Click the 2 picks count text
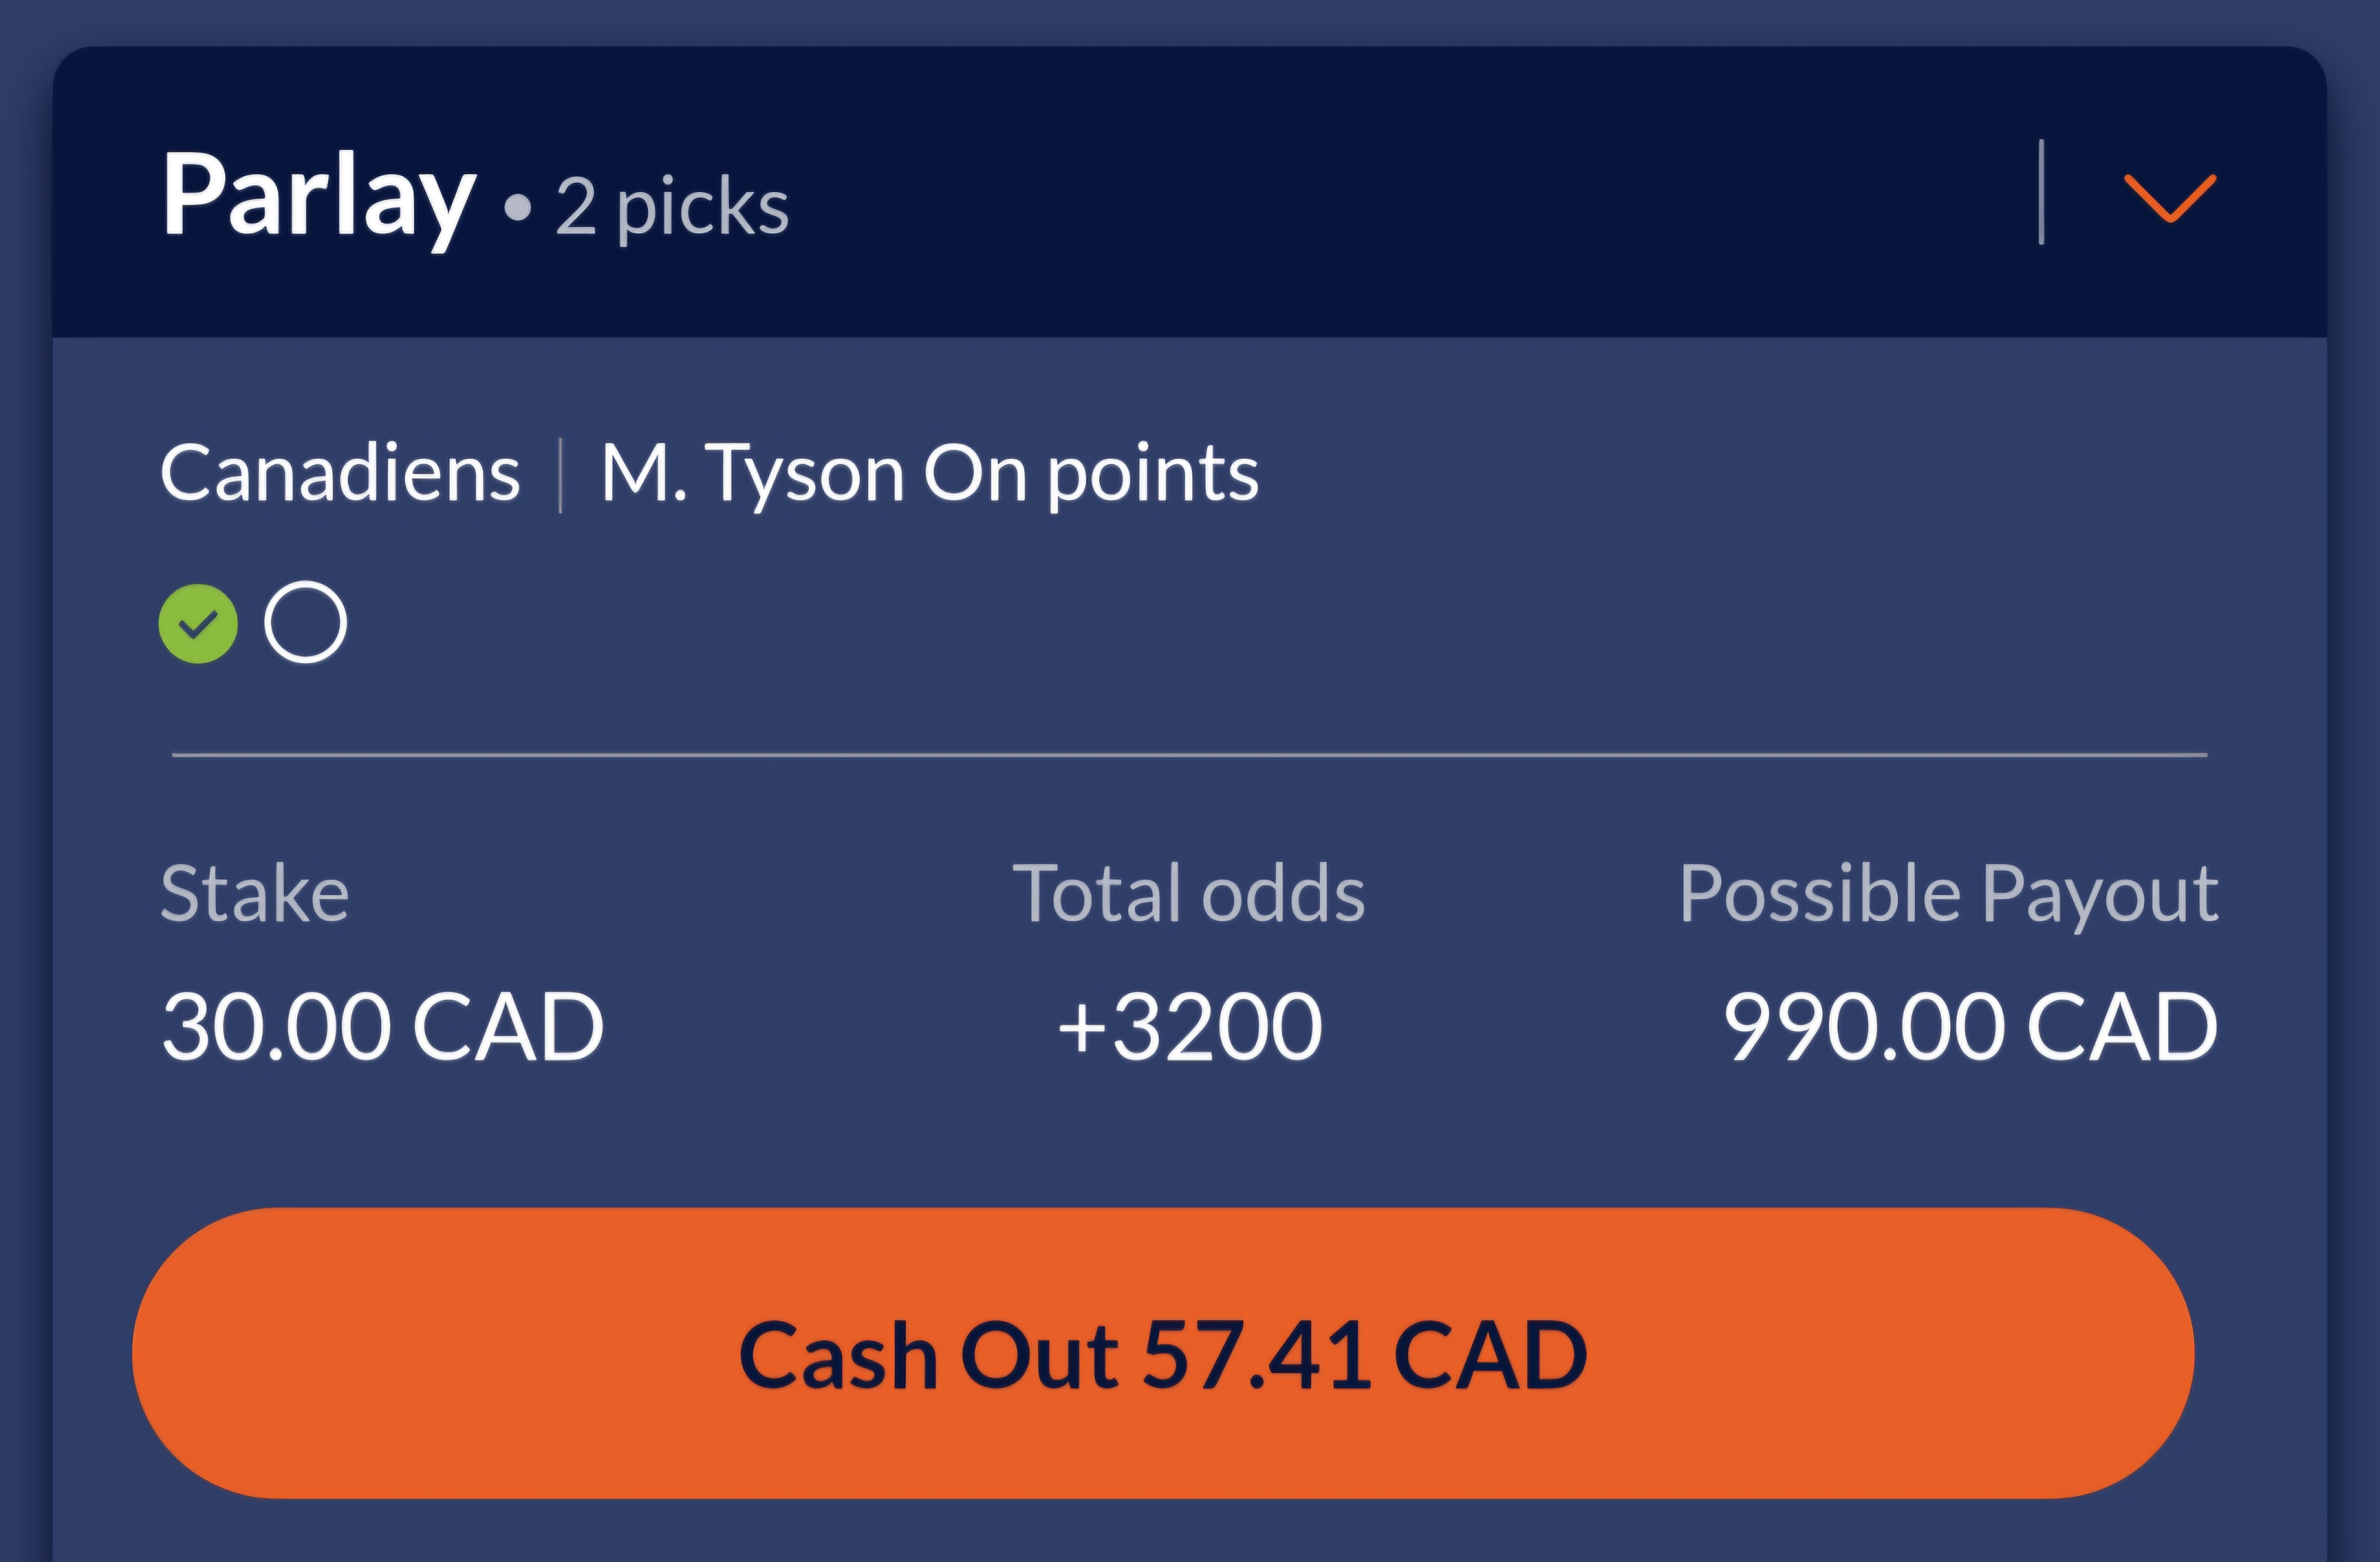 tap(672, 207)
